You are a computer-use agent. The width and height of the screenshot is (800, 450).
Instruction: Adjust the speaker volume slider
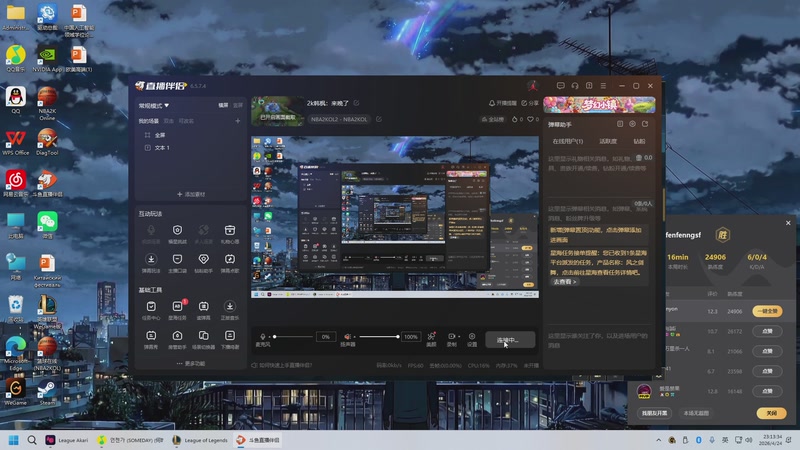[379, 337]
